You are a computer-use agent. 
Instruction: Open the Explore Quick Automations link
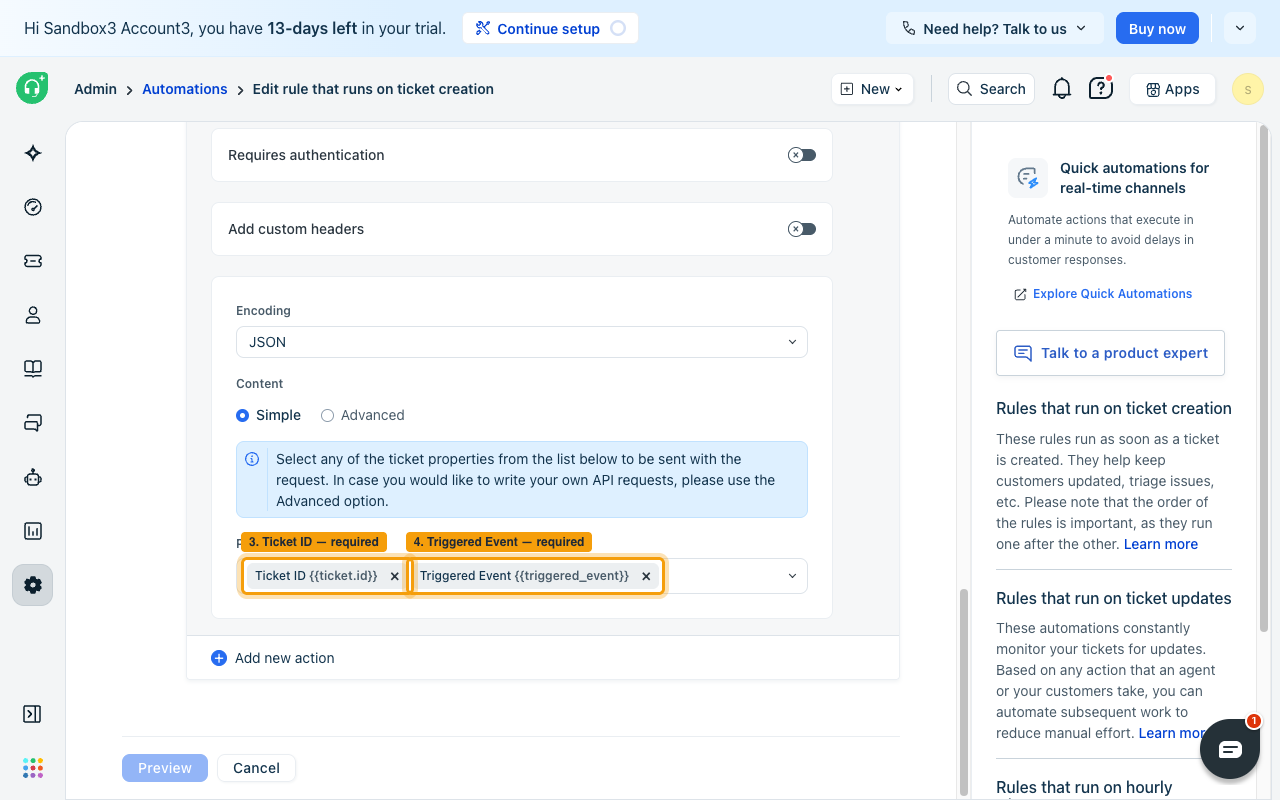tap(1103, 294)
